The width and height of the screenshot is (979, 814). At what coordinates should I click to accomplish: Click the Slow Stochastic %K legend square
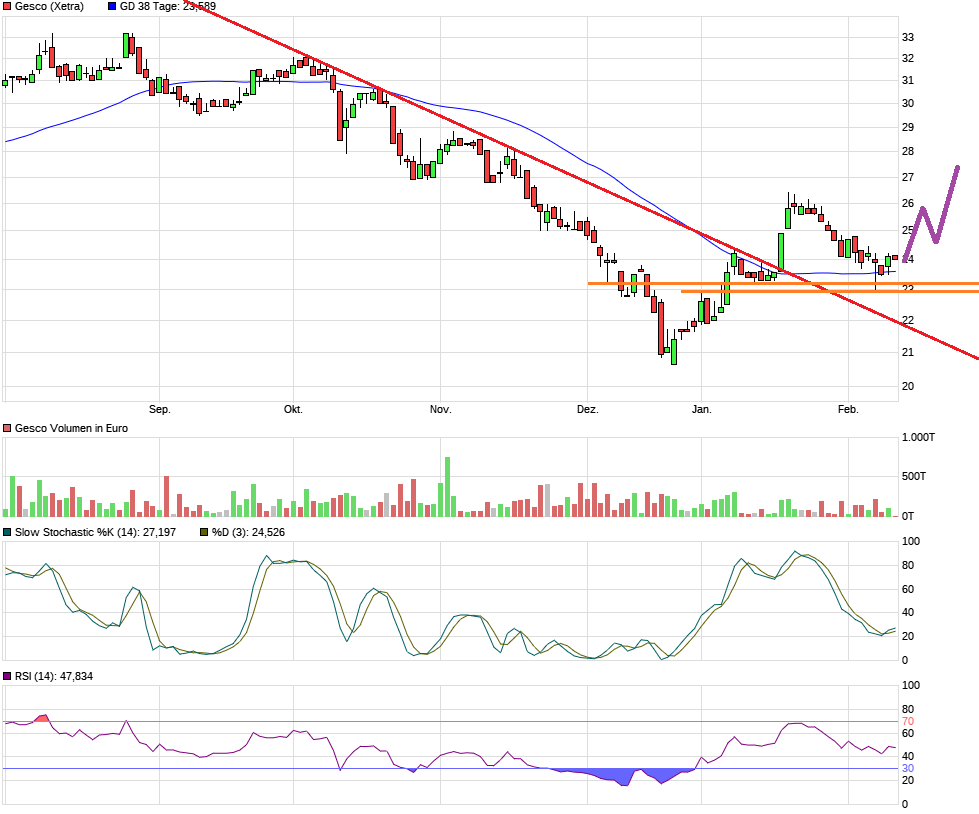coord(7,532)
